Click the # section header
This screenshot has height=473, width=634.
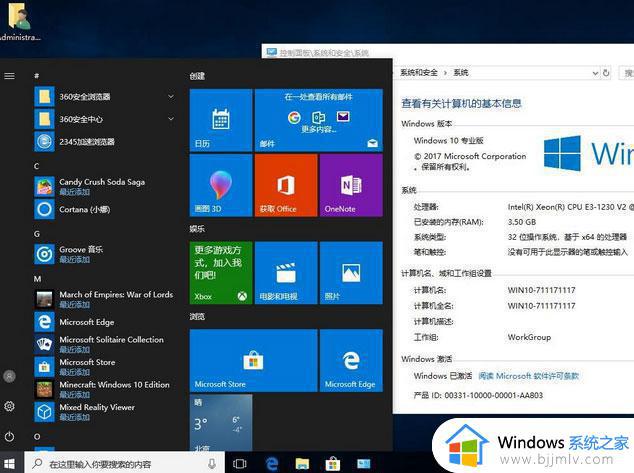click(36, 76)
